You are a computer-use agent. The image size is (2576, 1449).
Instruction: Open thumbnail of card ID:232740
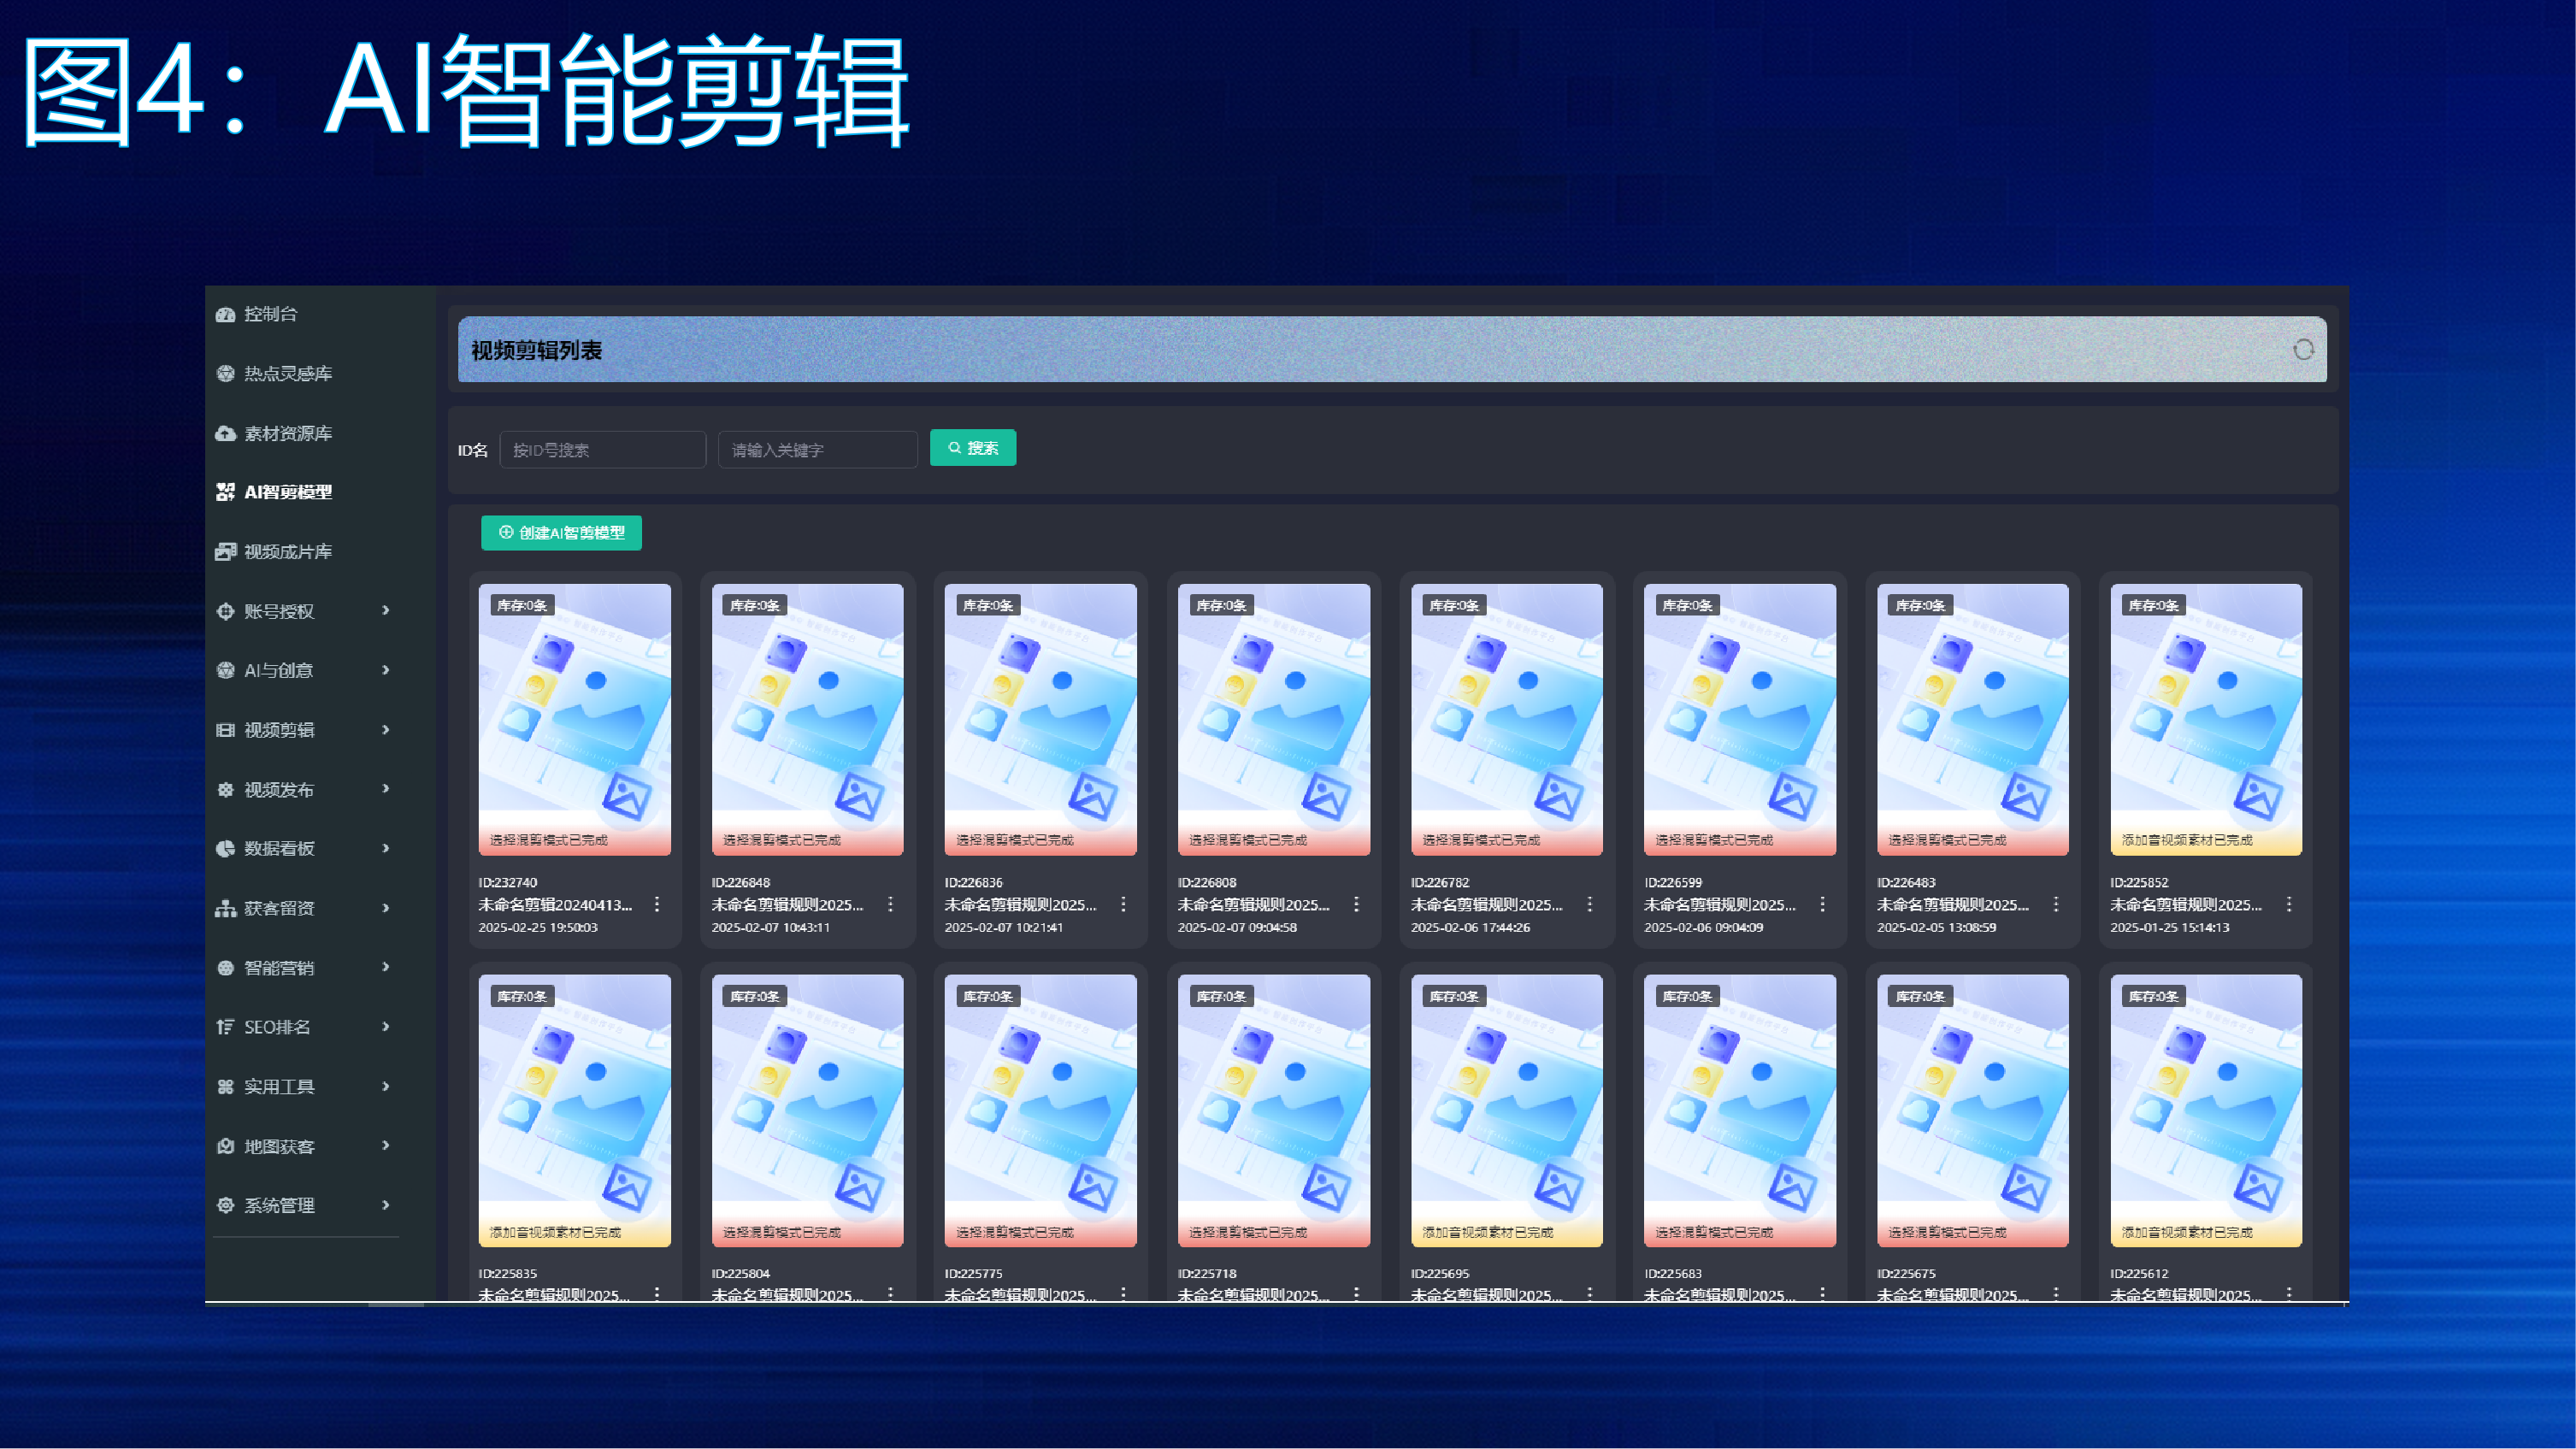click(575, 720)
